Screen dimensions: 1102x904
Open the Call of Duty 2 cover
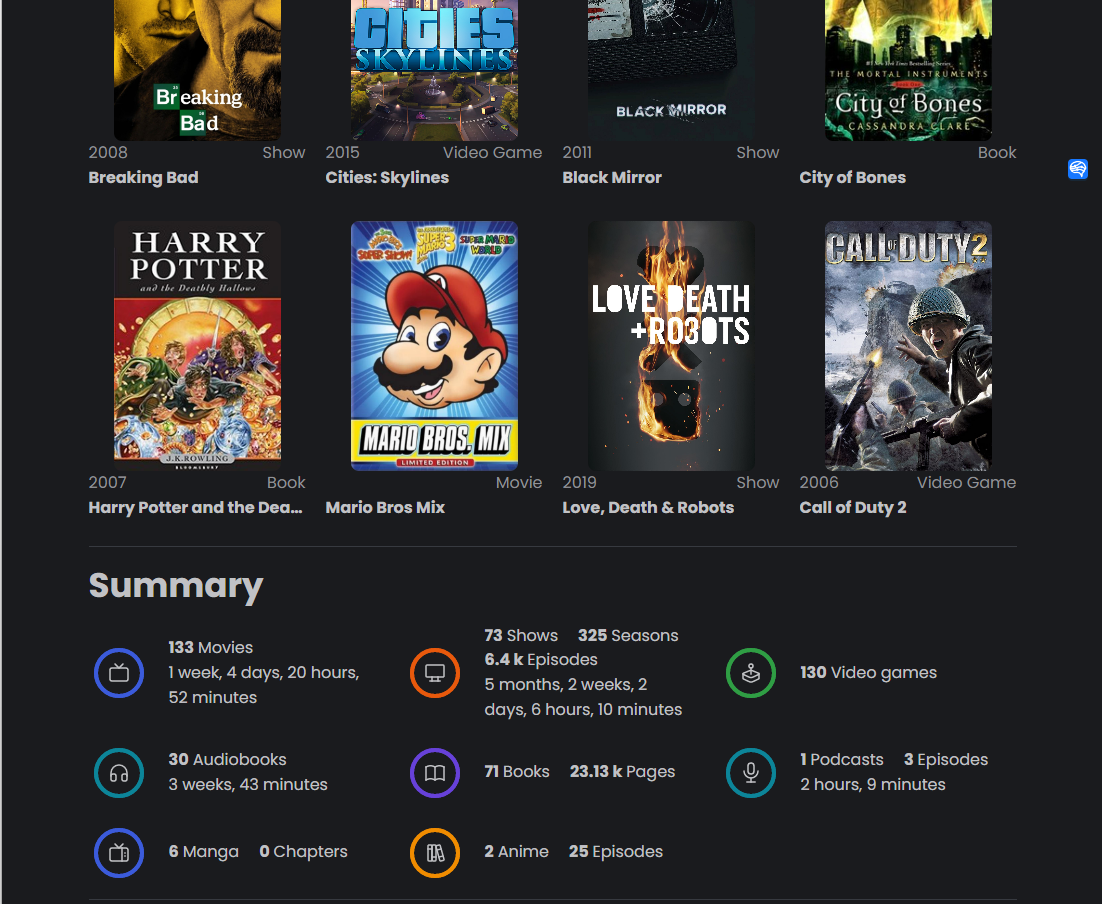pos(908,345)
